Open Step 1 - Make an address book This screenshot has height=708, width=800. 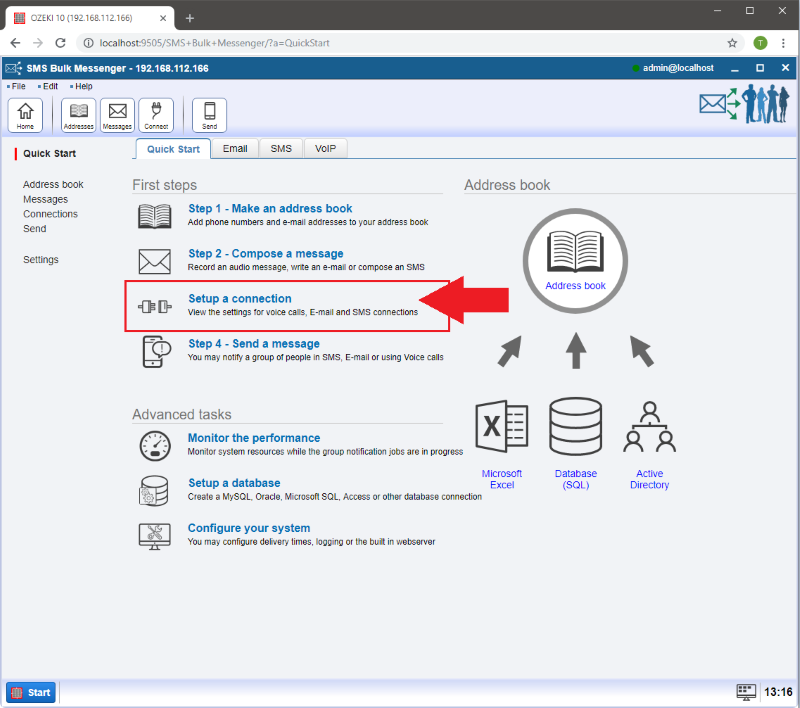click(x=270, y=209)
